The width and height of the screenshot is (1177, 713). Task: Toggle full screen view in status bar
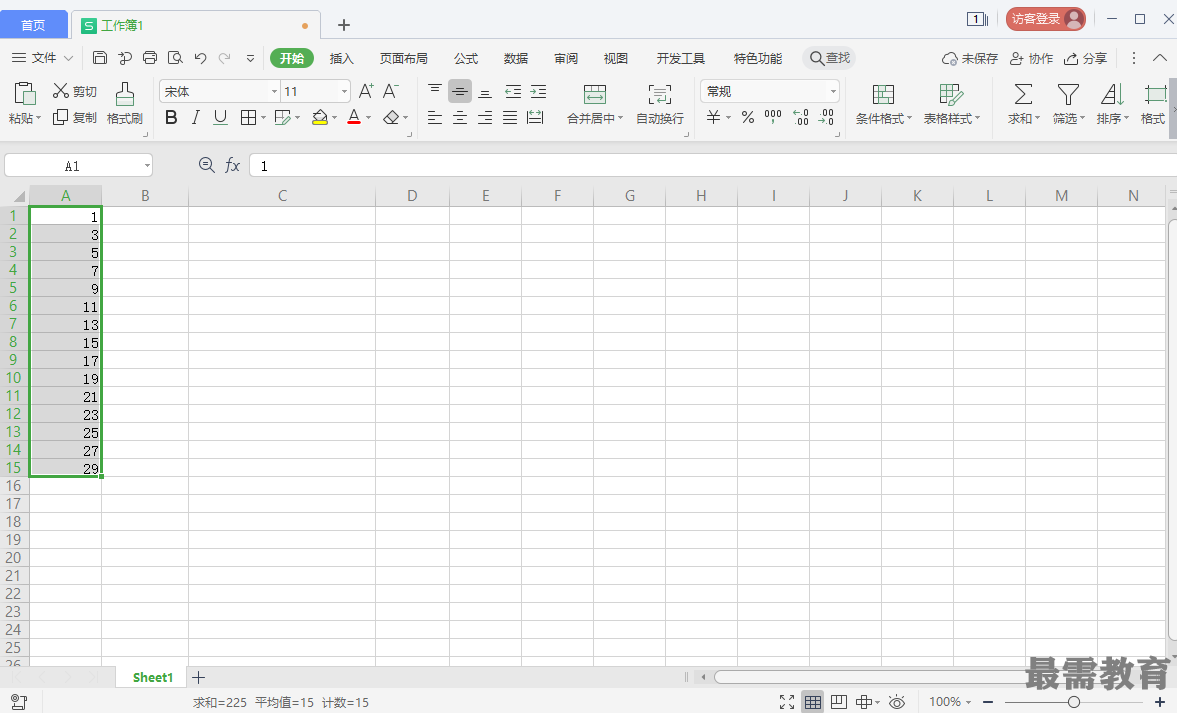coord(787,702)
